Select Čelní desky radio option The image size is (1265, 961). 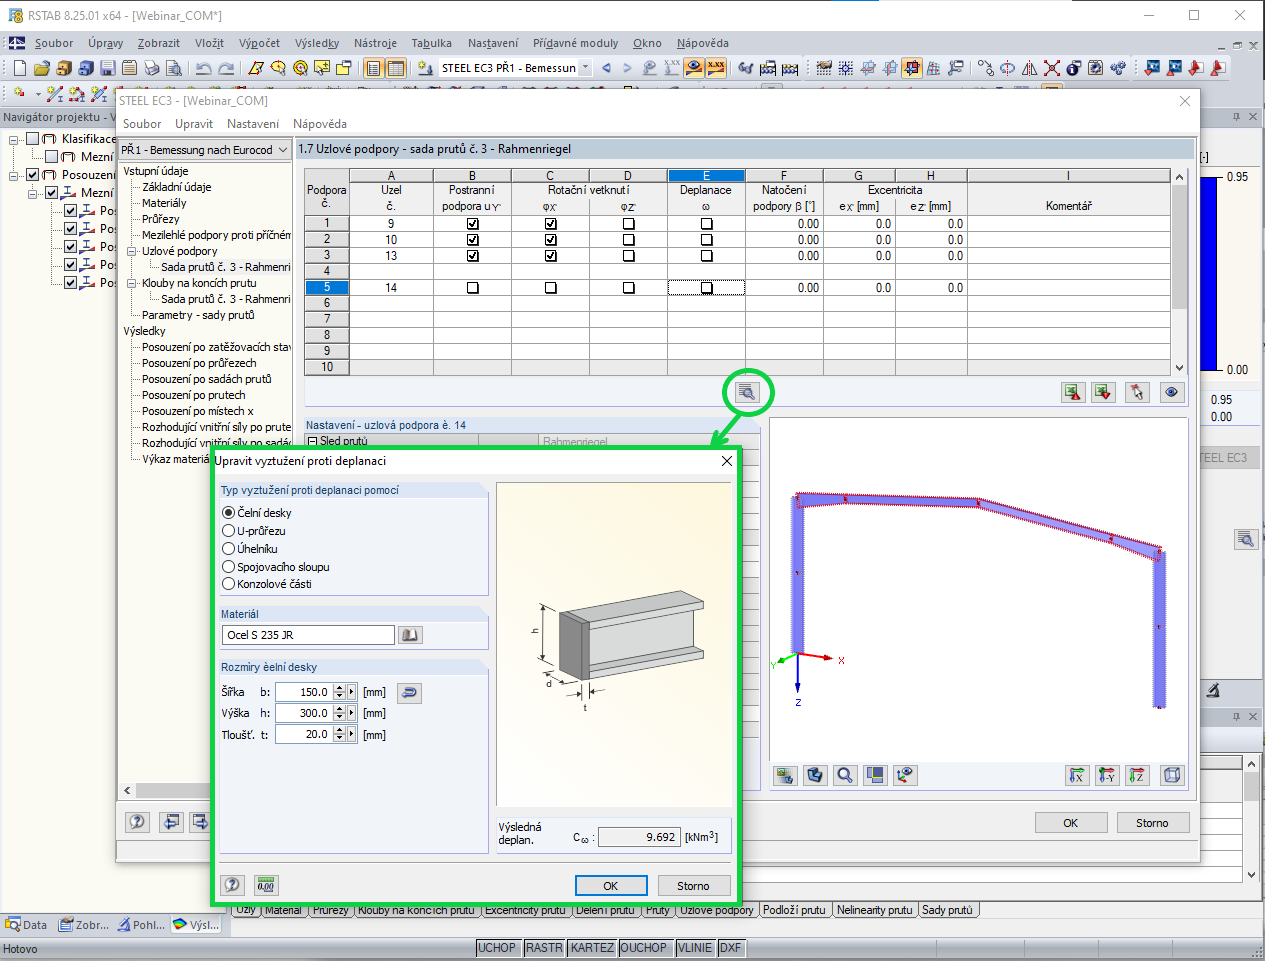pyautogui.click(x=228, y=512)
